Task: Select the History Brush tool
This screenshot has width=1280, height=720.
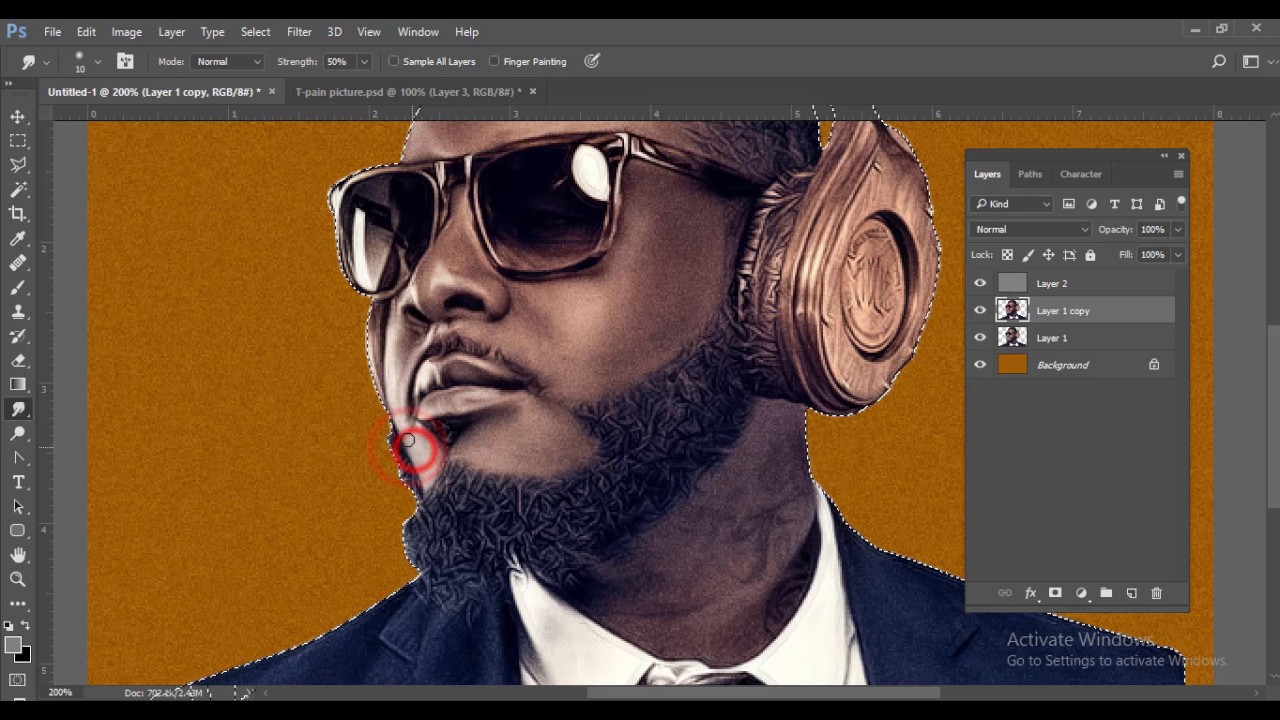Action: [18, 336]
